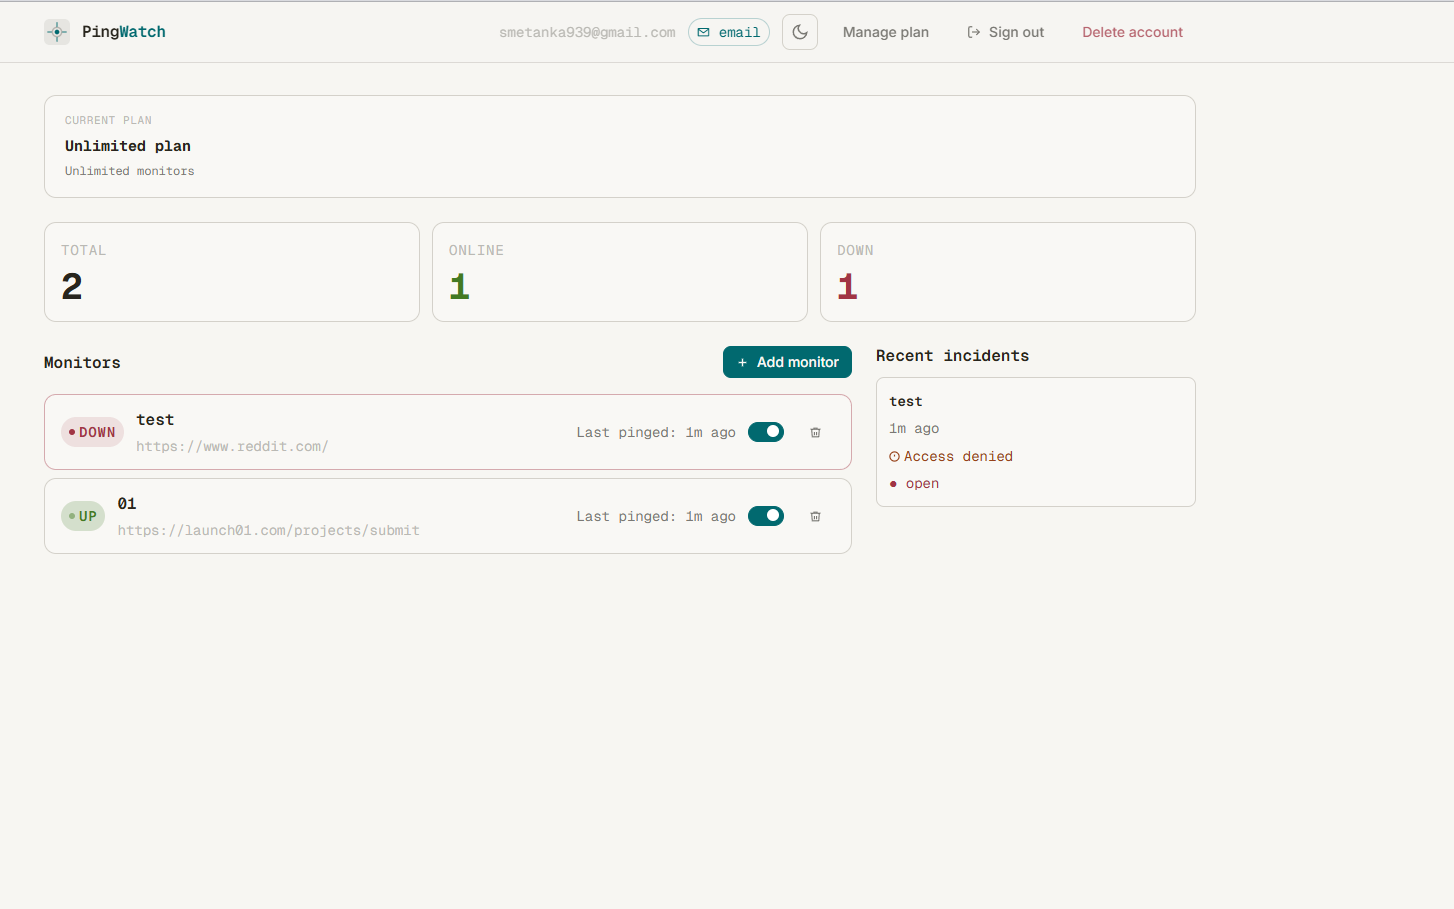Click the 01 monitor name

click(127, 504)
